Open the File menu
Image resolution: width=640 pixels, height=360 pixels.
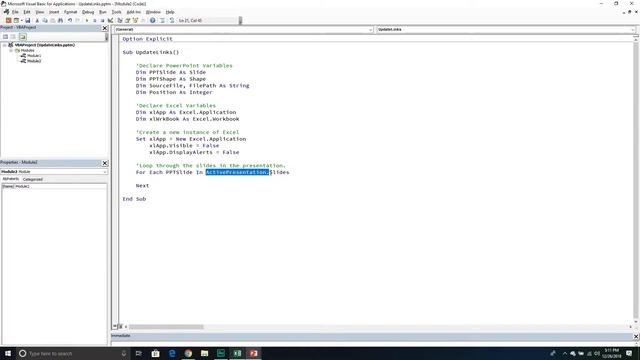15,12
